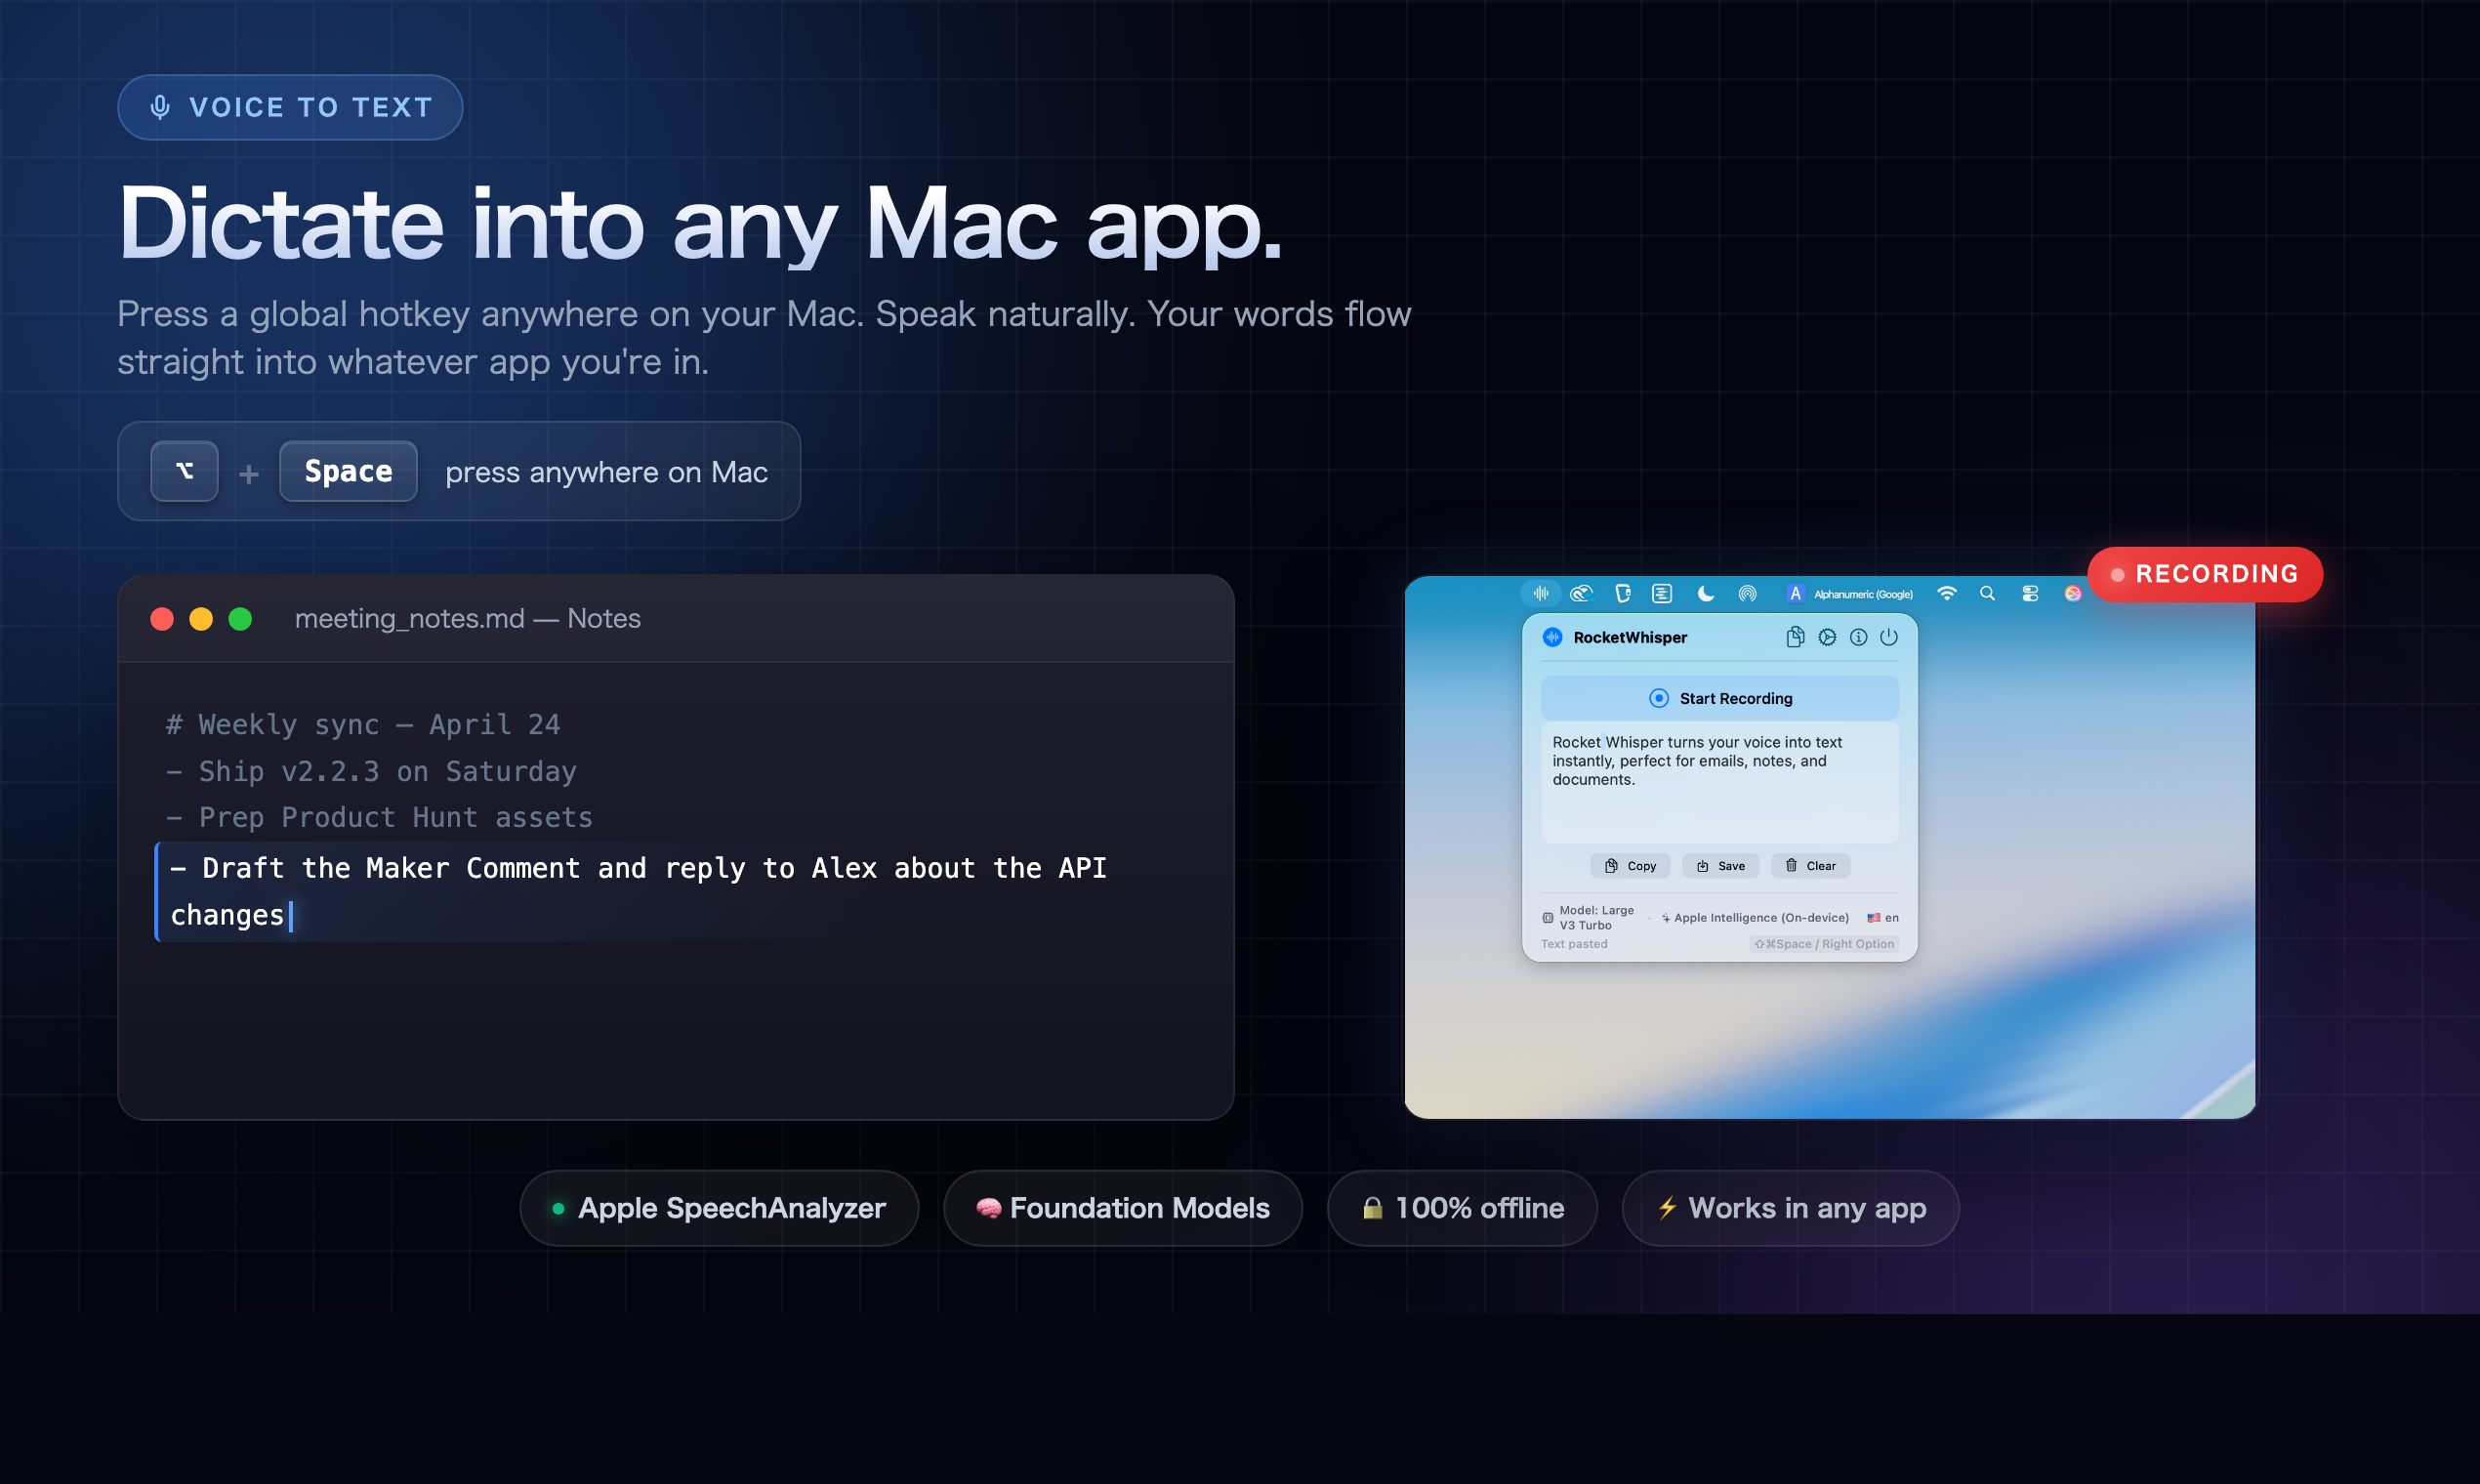Click the Start Recording button
This screenshot has height=1484, width=2480.
click(x=1719, y=698)
